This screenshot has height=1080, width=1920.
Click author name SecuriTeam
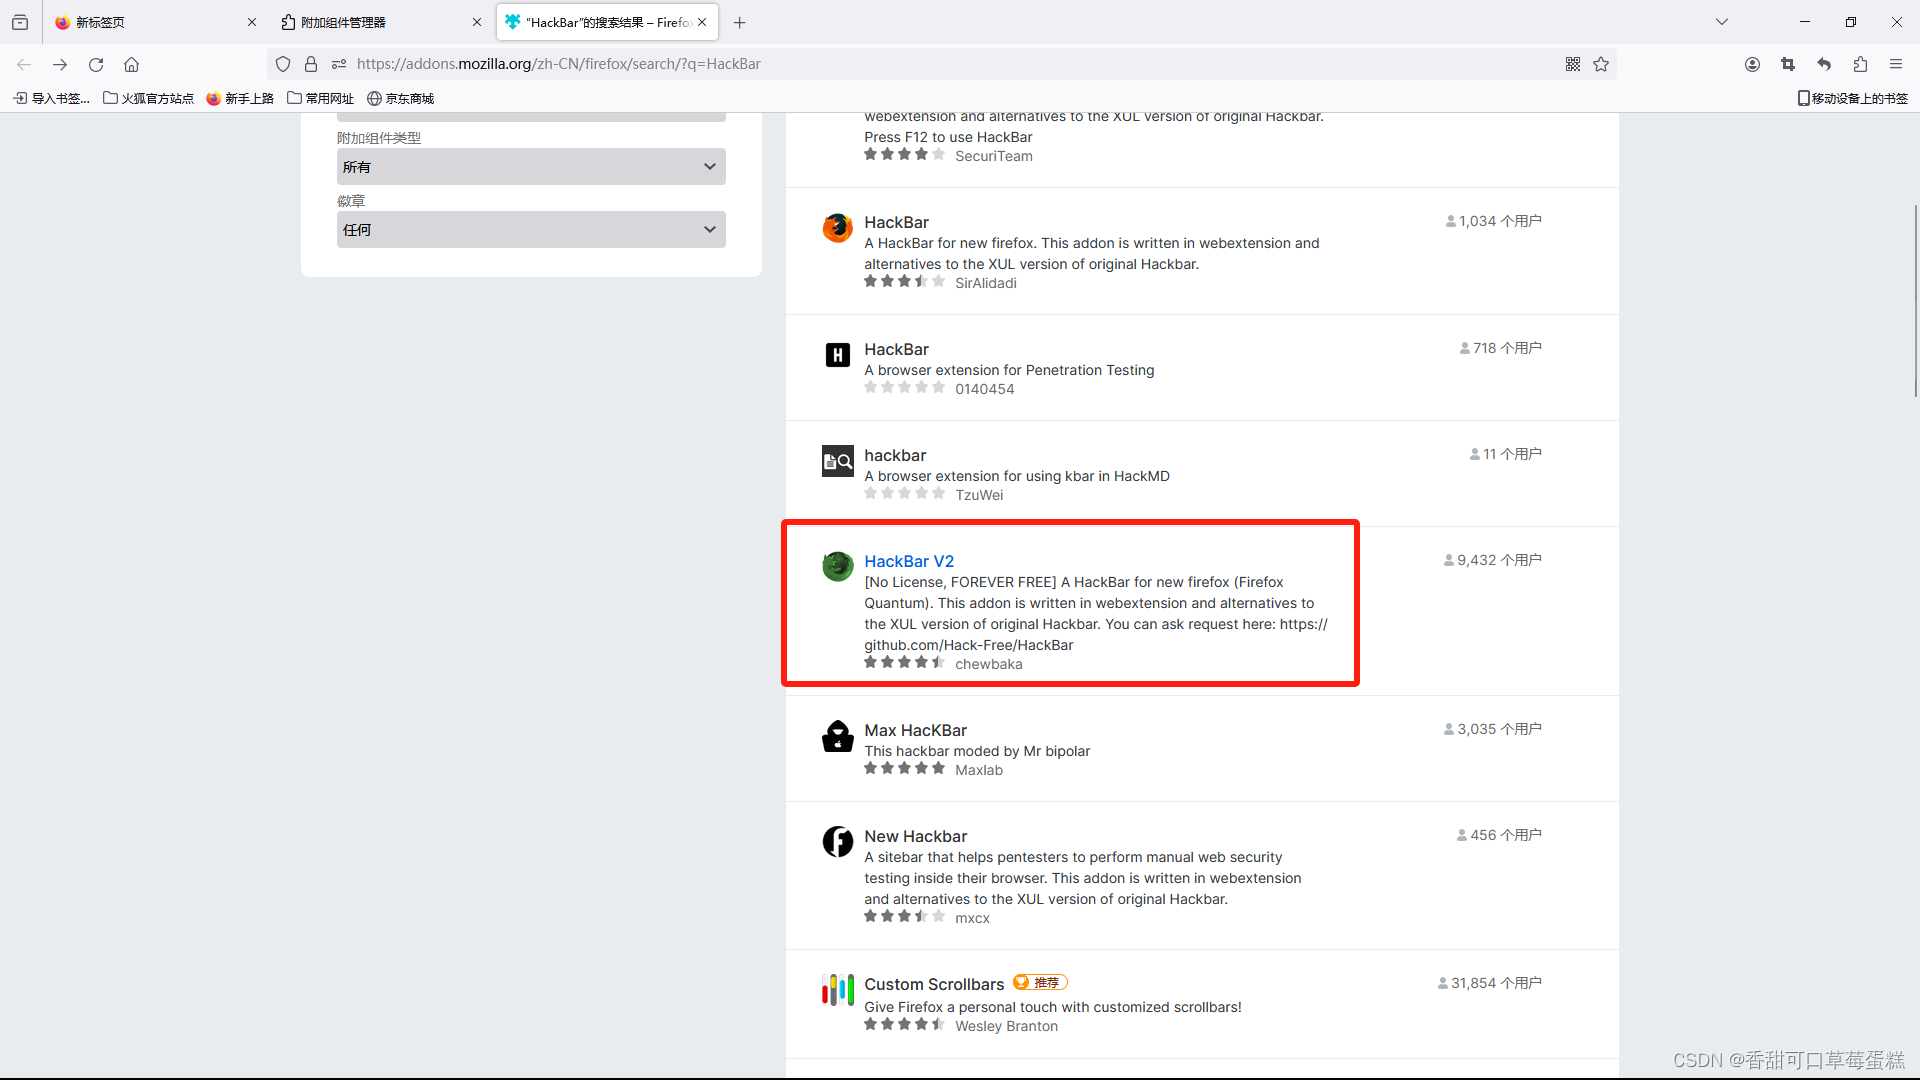[x=993, y=156]
